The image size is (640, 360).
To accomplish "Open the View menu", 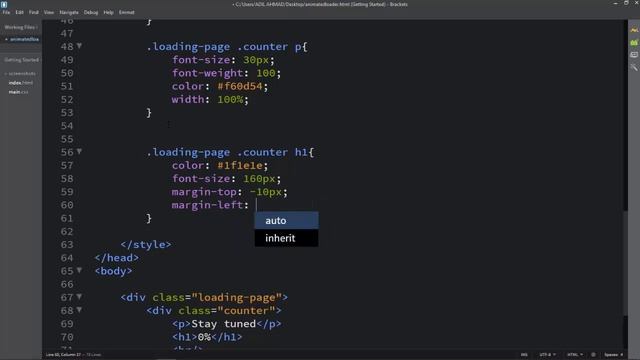I will click(x=49, y=12).
